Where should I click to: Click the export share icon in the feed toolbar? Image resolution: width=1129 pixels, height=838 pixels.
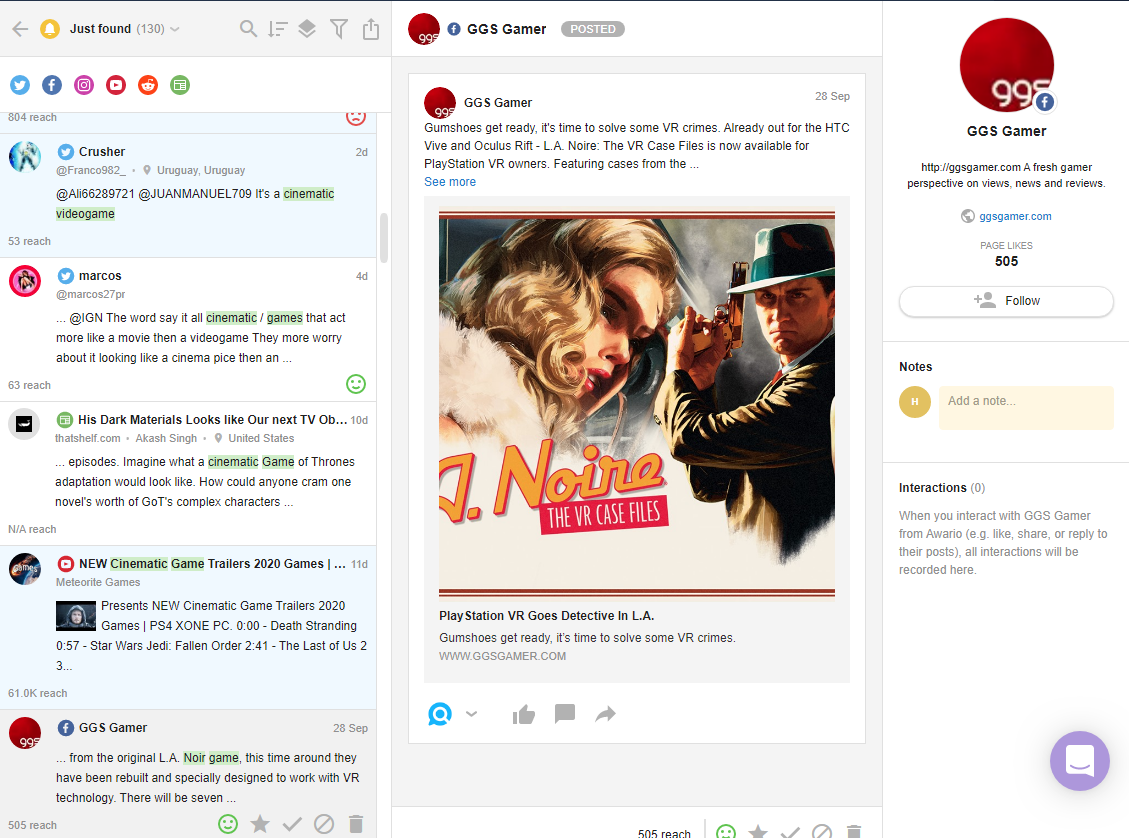(371, 29)
